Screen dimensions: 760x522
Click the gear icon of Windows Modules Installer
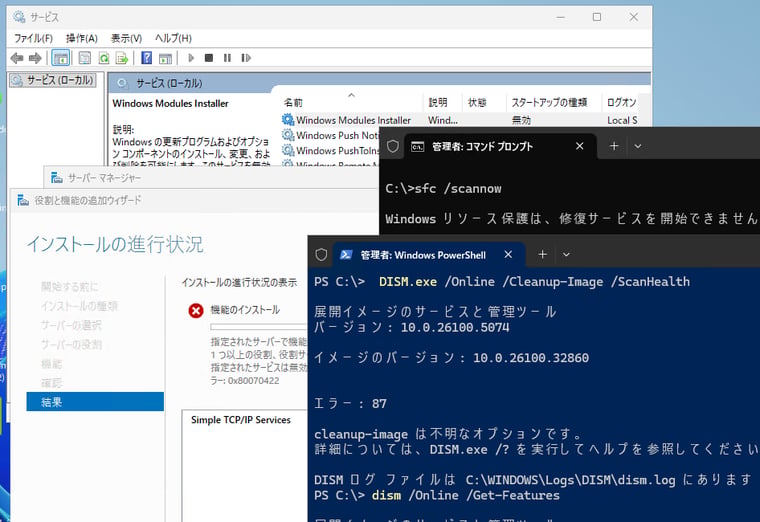[x=288, y=120]
